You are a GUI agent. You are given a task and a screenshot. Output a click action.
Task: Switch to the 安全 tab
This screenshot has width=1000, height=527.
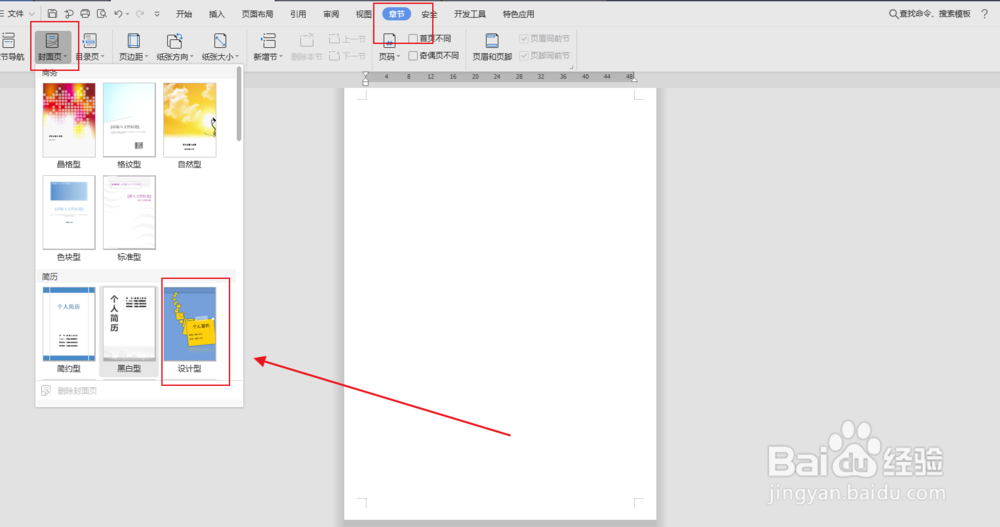pos(429,14)
